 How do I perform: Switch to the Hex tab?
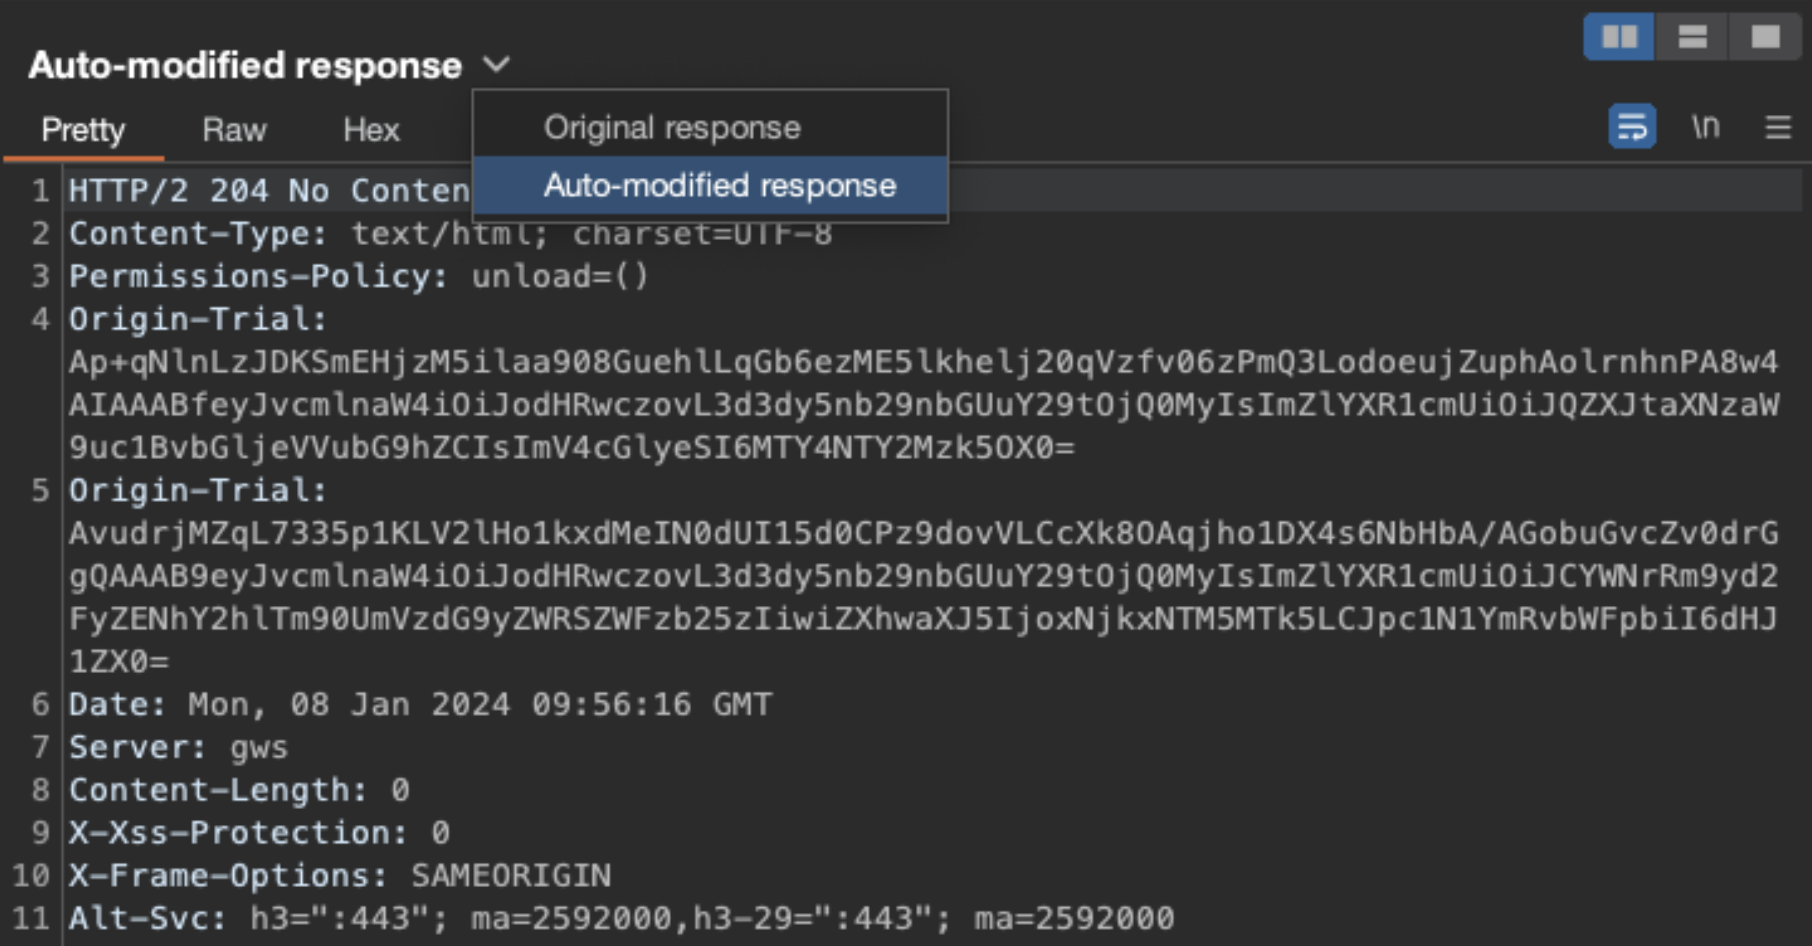(371, 130)
